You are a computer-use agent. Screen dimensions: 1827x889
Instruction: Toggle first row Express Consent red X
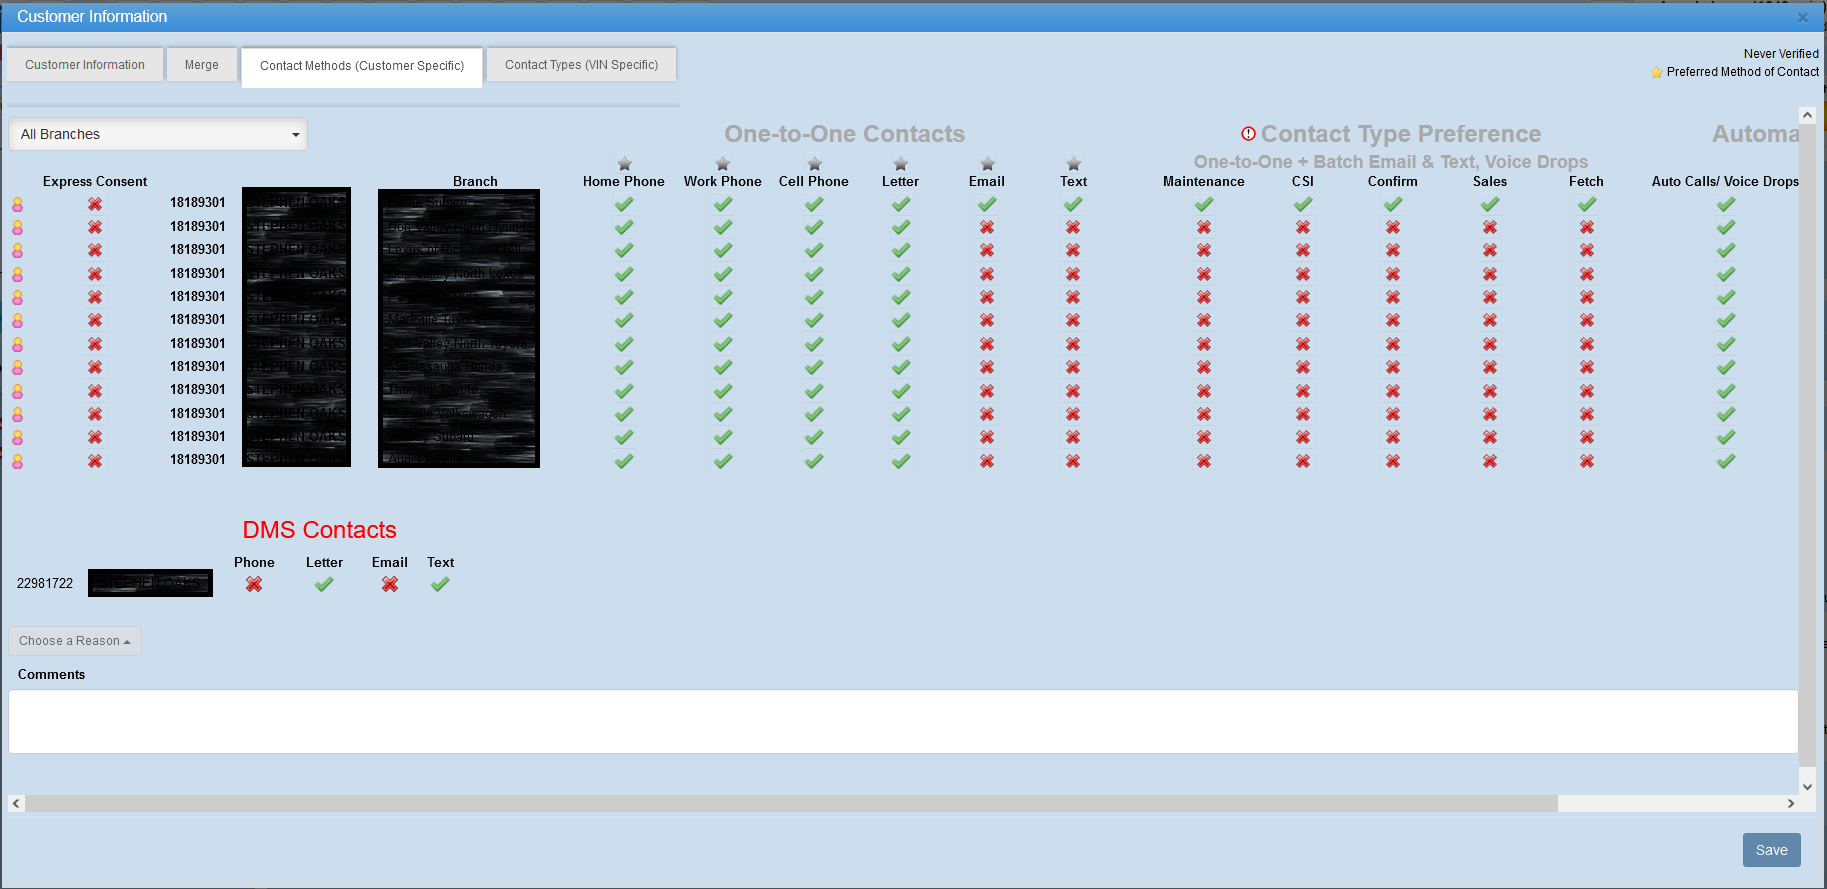coord(95,204)
